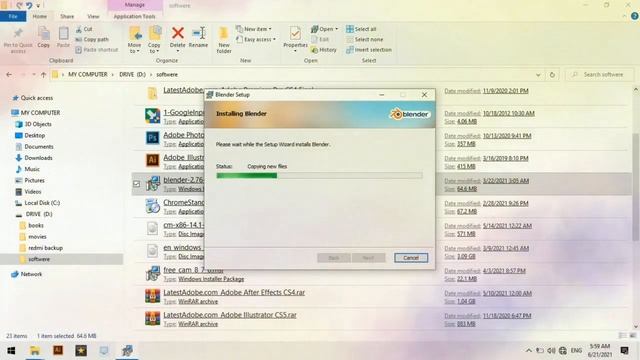Click Copy path in Clipboard group

tap(92, 40)
